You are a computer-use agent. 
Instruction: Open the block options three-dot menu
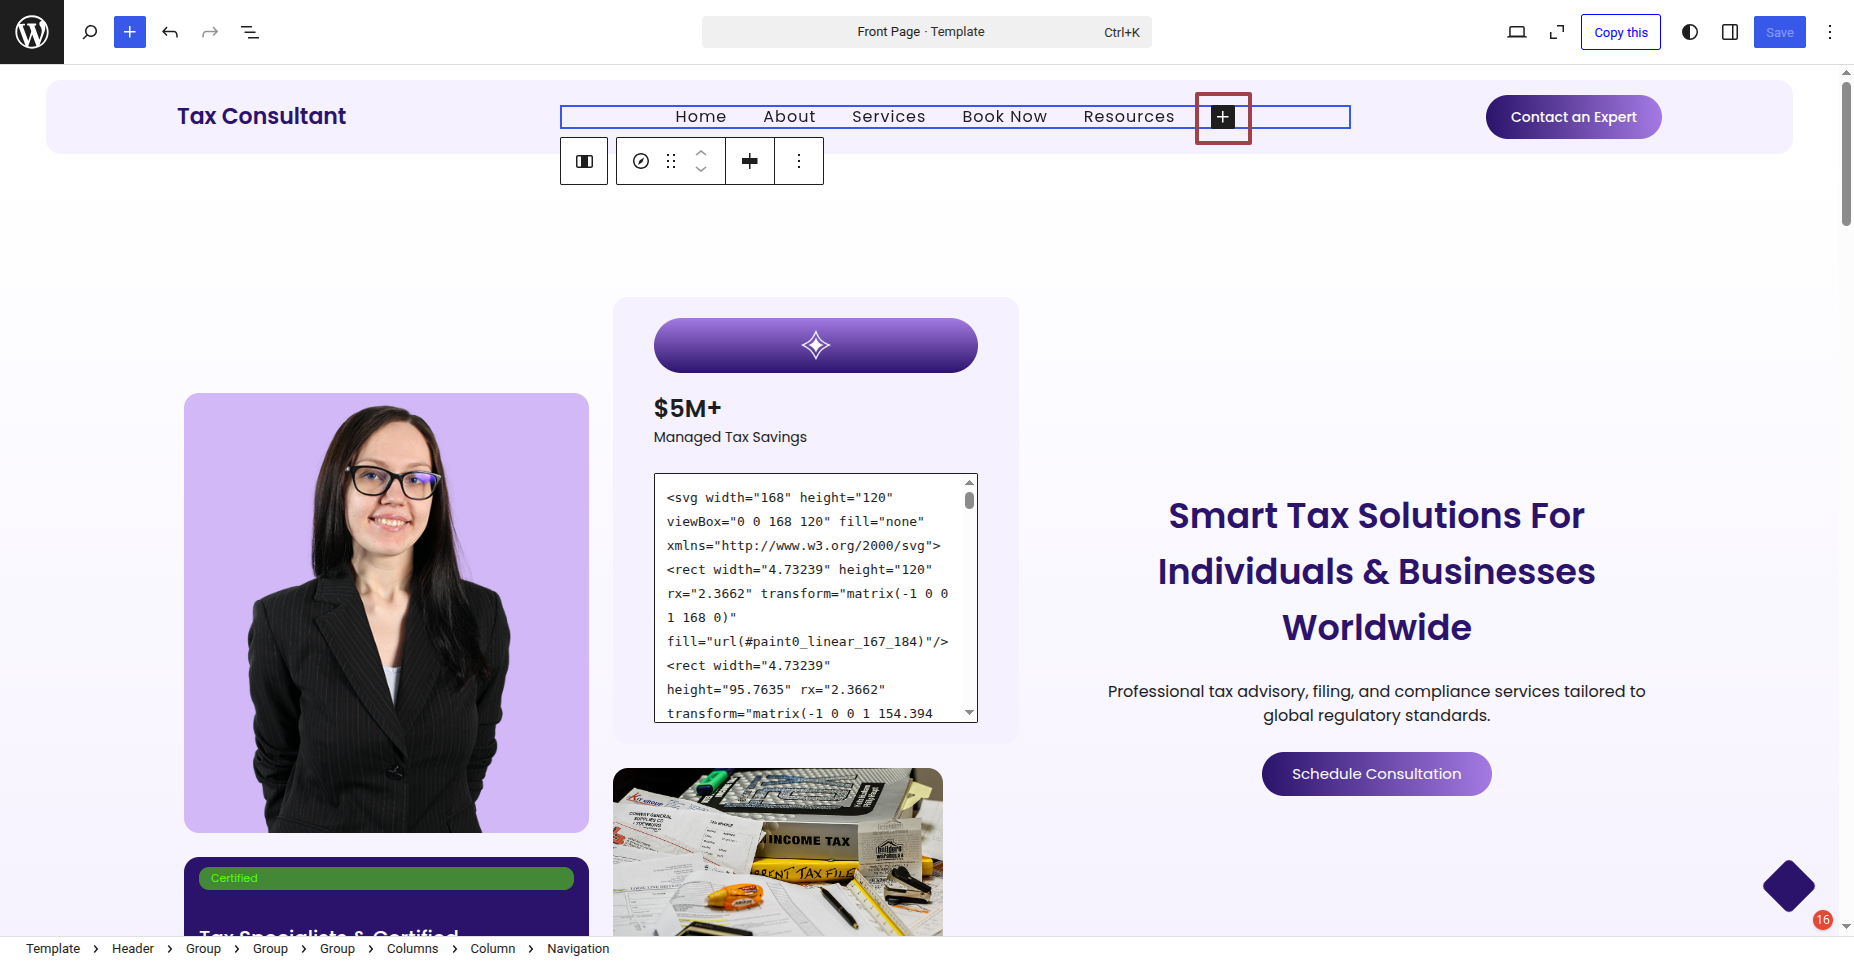point(799,161)
